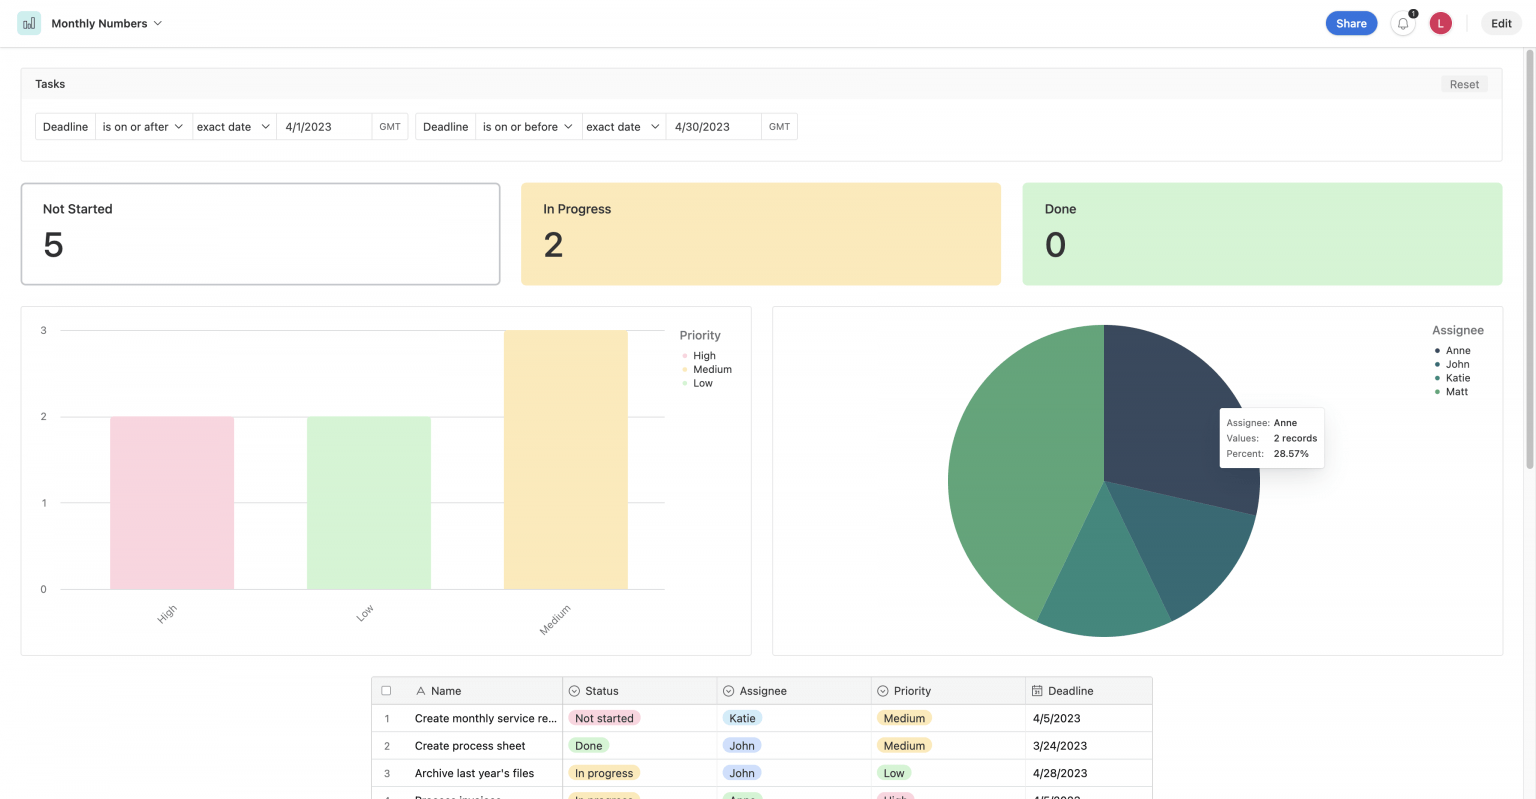Click the 4/30/2023 date input field
1536x799 pixels.
712,126
